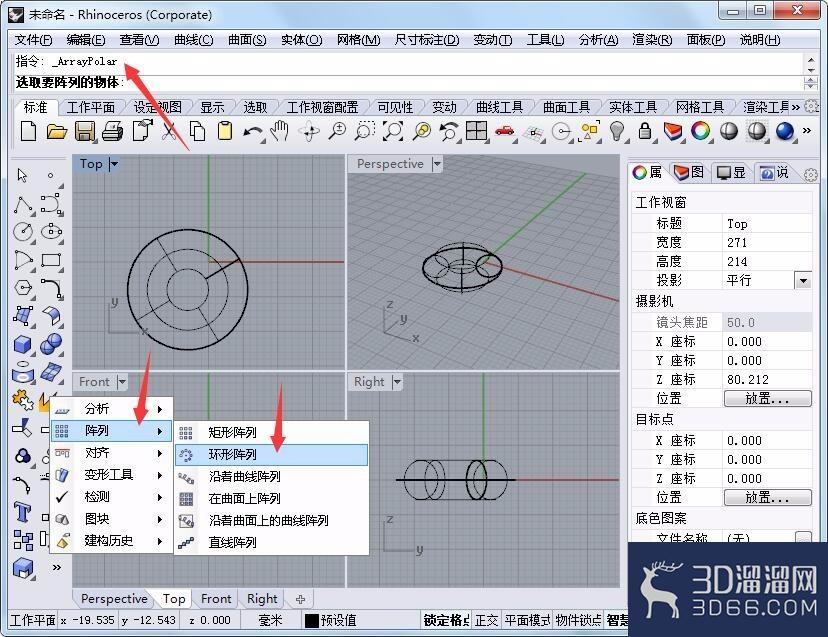The image size is (828, 637).
Task: Select the arrow pointer tool
Action: pyautogui.click(x=22, y=175)
